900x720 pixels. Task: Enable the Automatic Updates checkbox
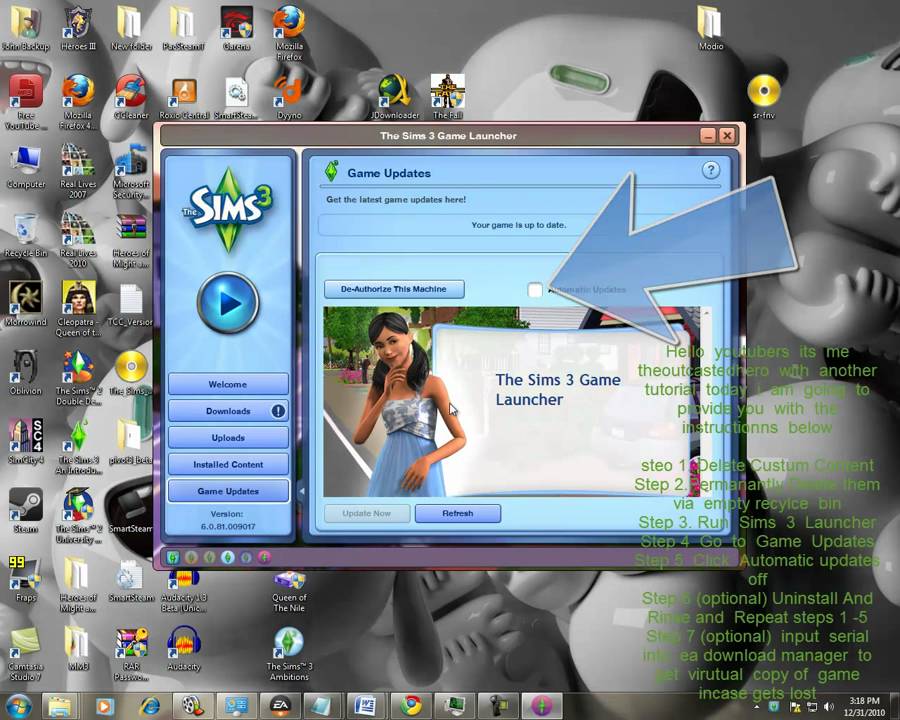pyautogui.click(x=535, y=289)
